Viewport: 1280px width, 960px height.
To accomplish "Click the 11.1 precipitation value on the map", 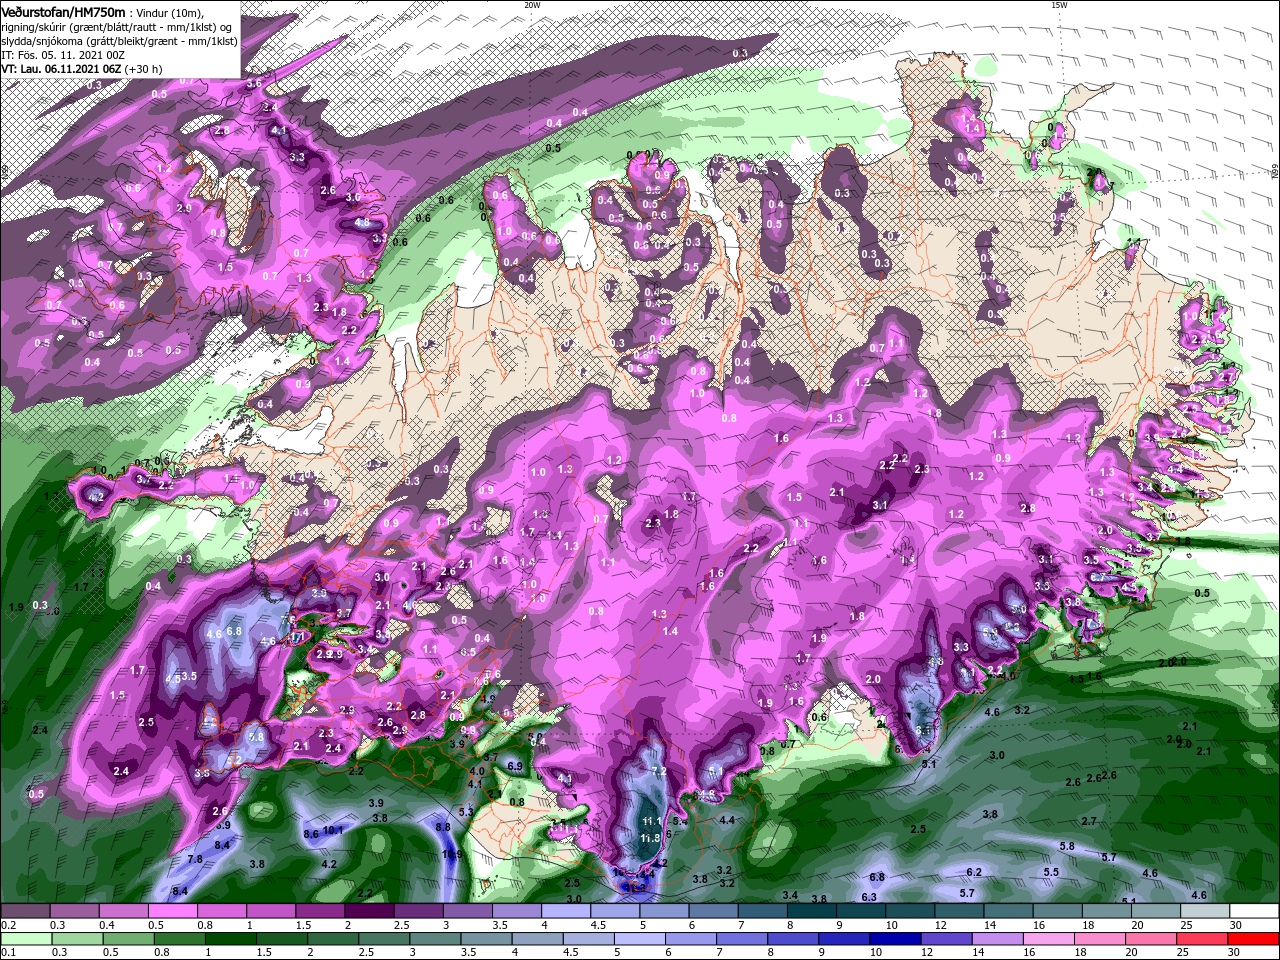I will click(x=650, y=821).
